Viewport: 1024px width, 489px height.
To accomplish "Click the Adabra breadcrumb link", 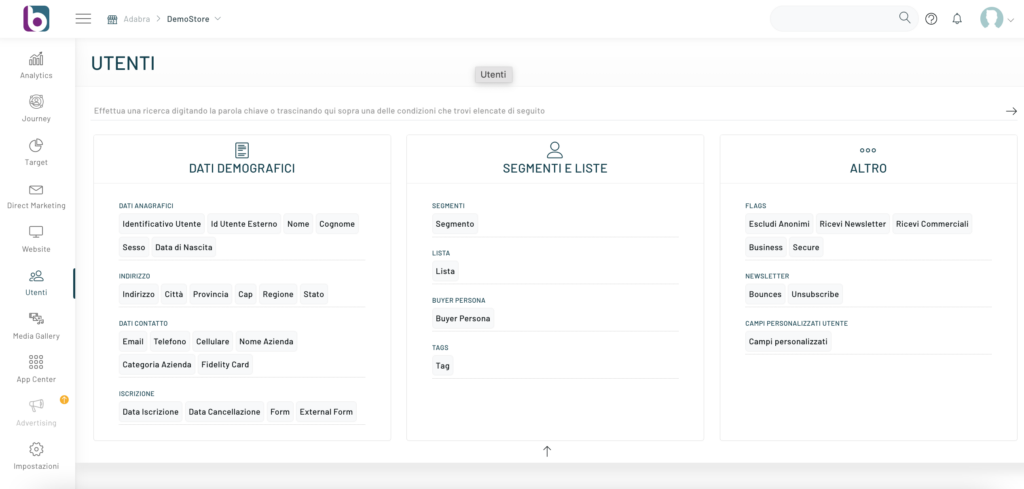I will (x=136, y=19).
